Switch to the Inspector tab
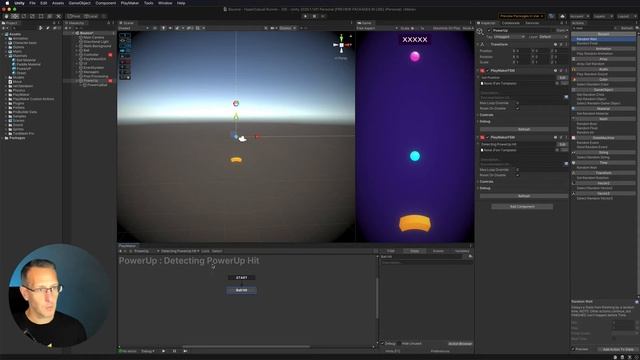Viewport: 640px width, 360px height. 487,23
